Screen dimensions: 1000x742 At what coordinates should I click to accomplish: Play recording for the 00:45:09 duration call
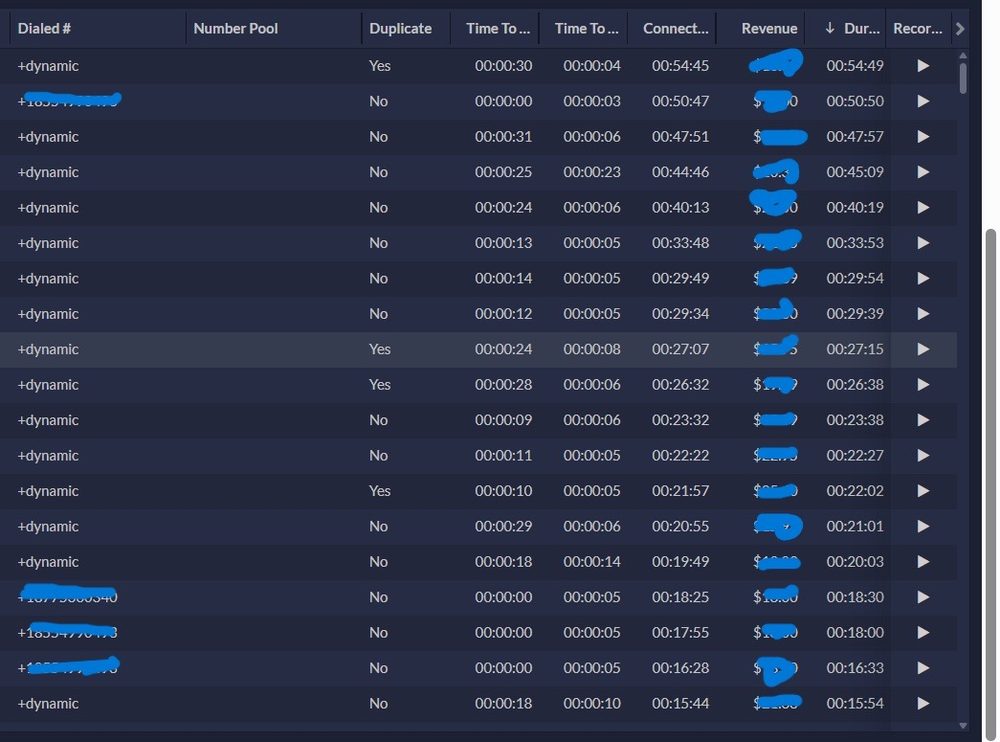(x=923, y=172)
